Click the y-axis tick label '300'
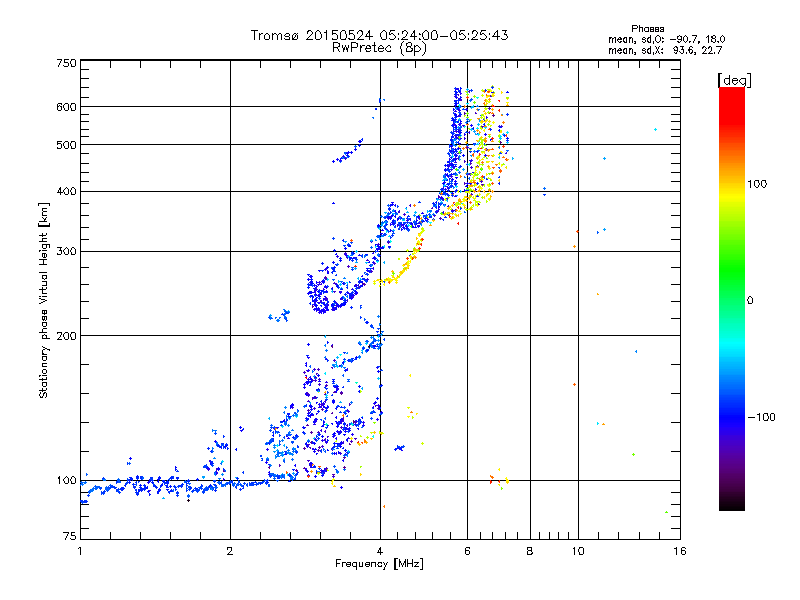The width and height of the screenshot is (800, 600). tap(67, 252)
